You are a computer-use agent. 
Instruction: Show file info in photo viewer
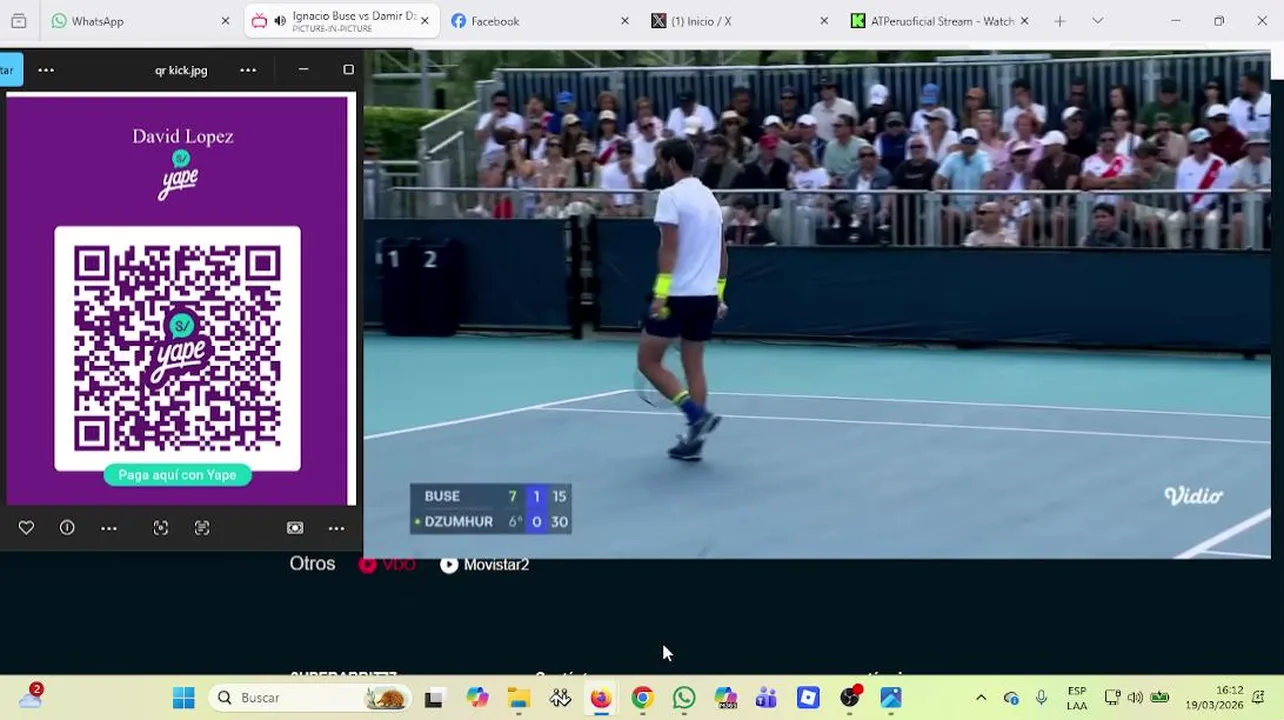[x=67, y=528]
